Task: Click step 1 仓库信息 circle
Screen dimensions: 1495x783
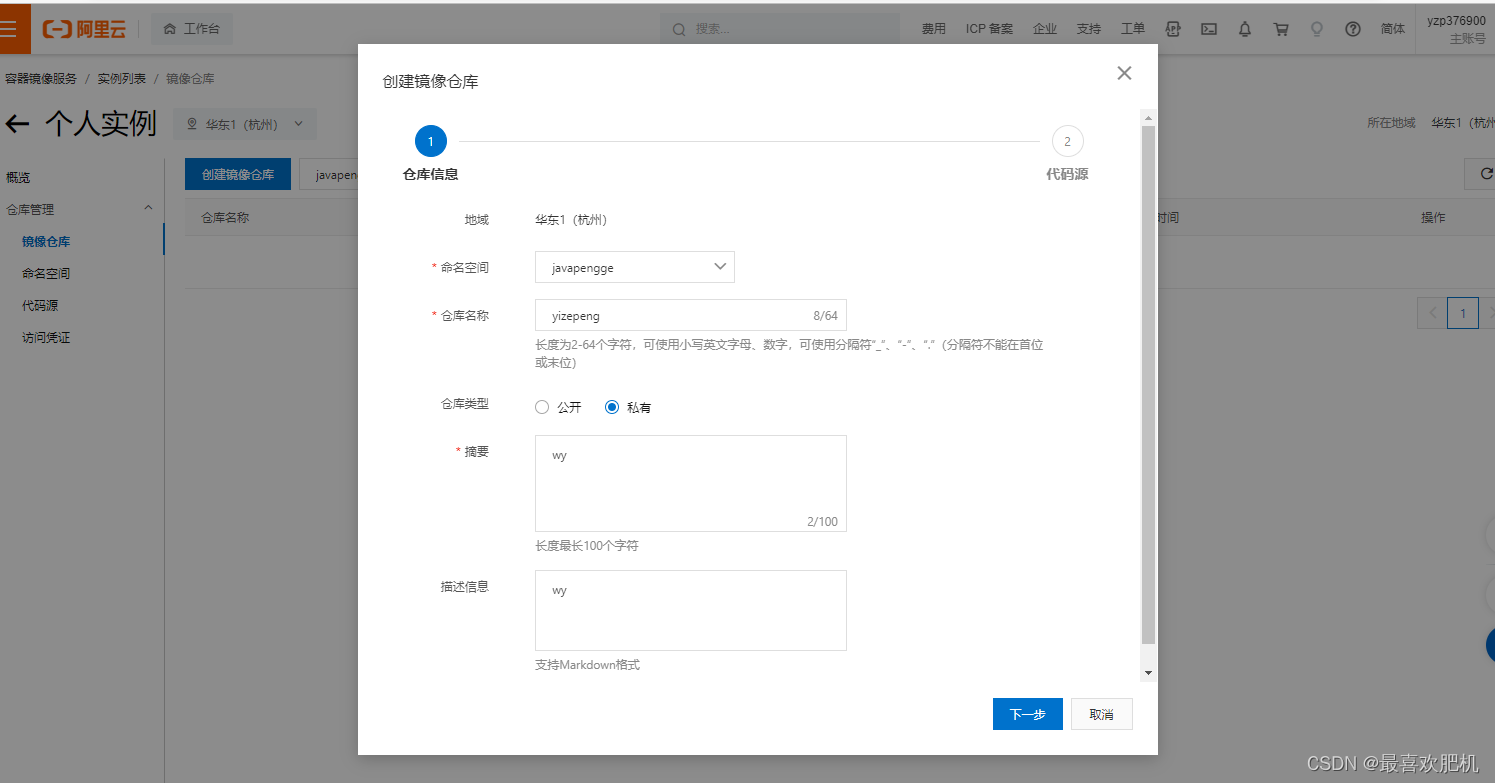Action: [x=431, y=141]
